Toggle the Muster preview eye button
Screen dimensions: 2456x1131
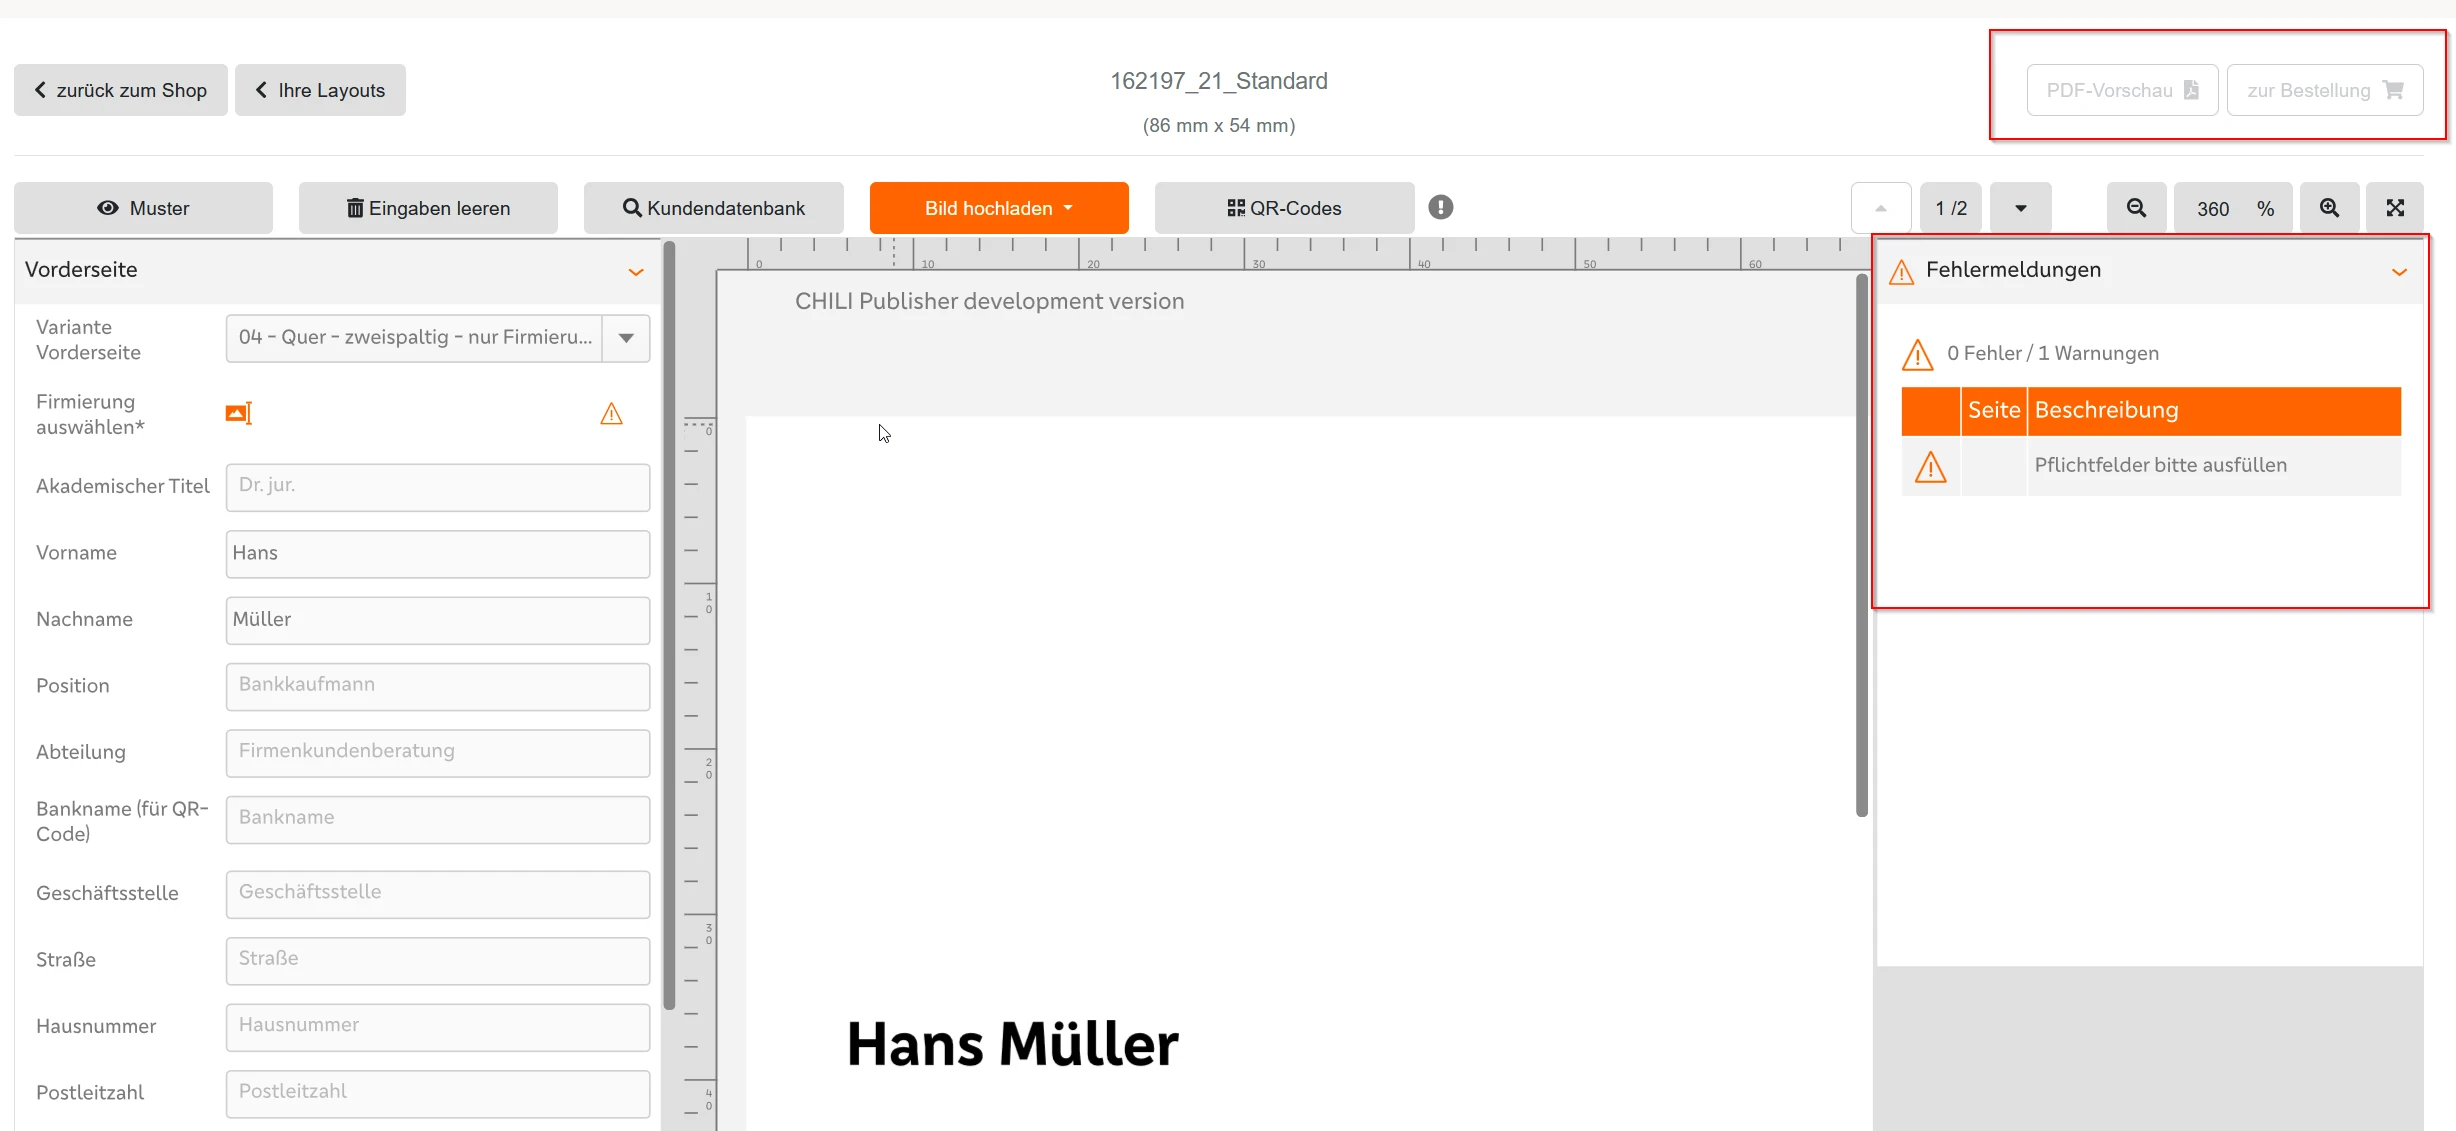(143, 208)
